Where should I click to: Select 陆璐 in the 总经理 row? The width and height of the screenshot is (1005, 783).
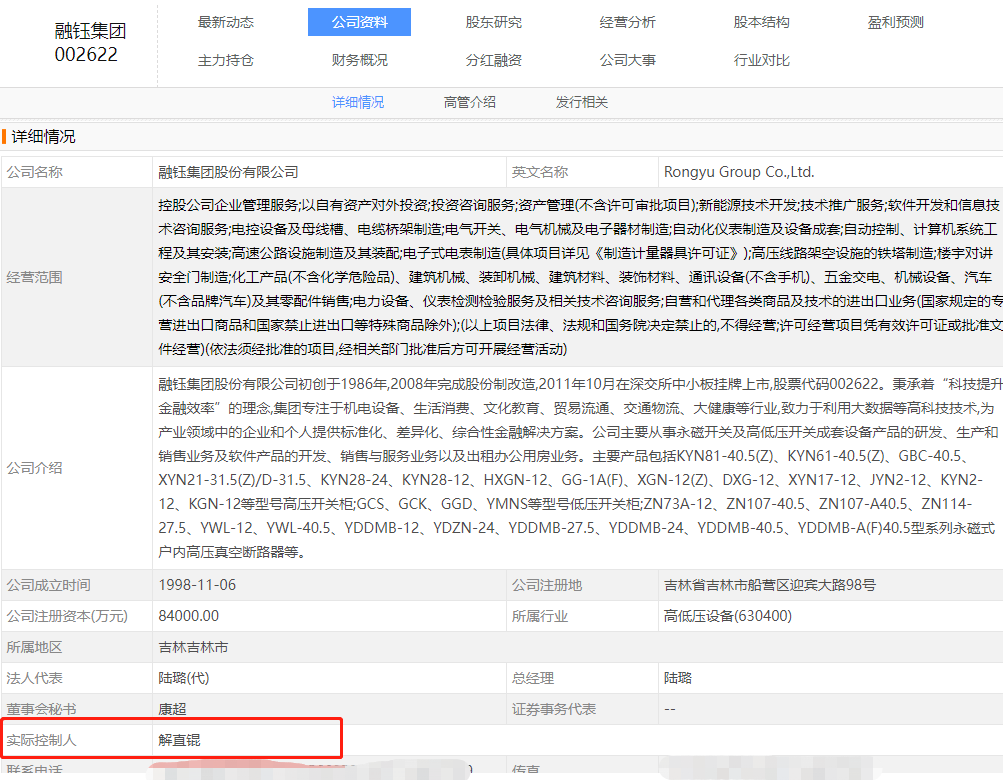pos(678,679)
